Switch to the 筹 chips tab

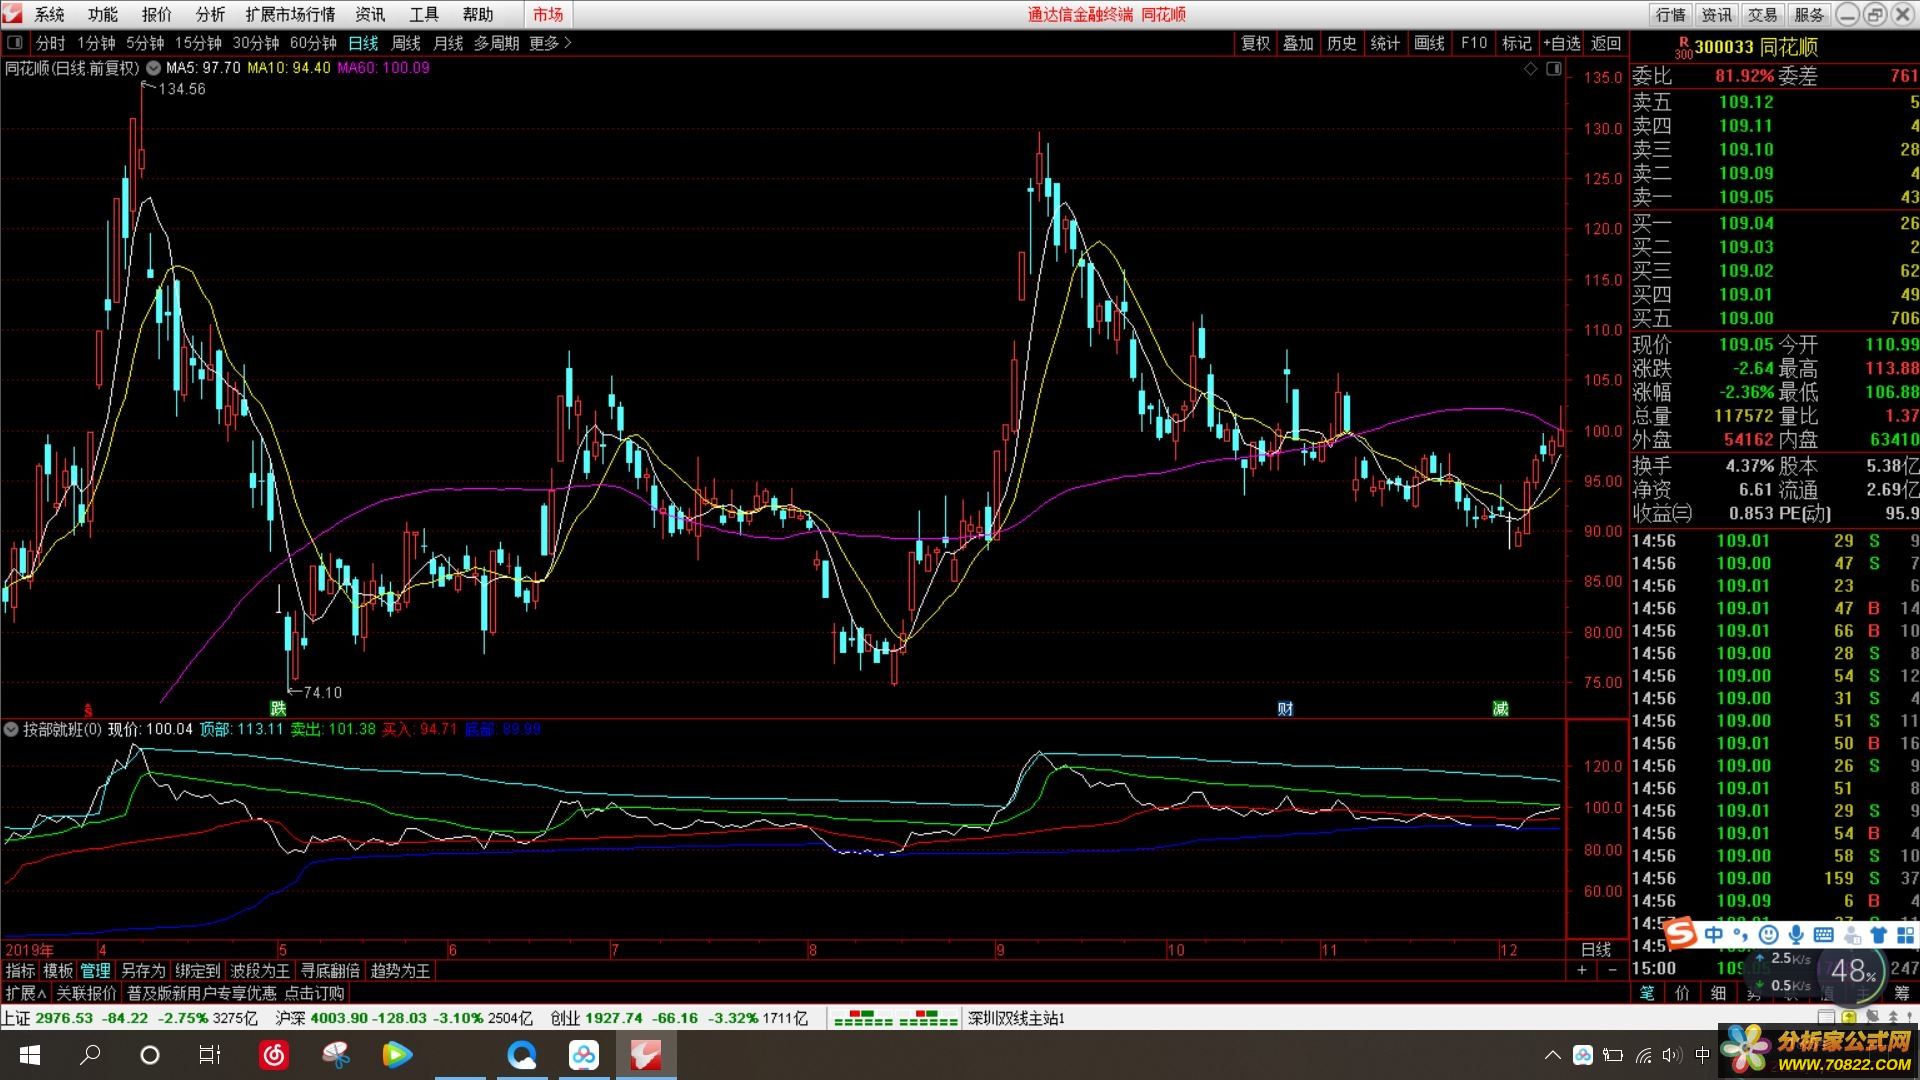click(1902, 993)
